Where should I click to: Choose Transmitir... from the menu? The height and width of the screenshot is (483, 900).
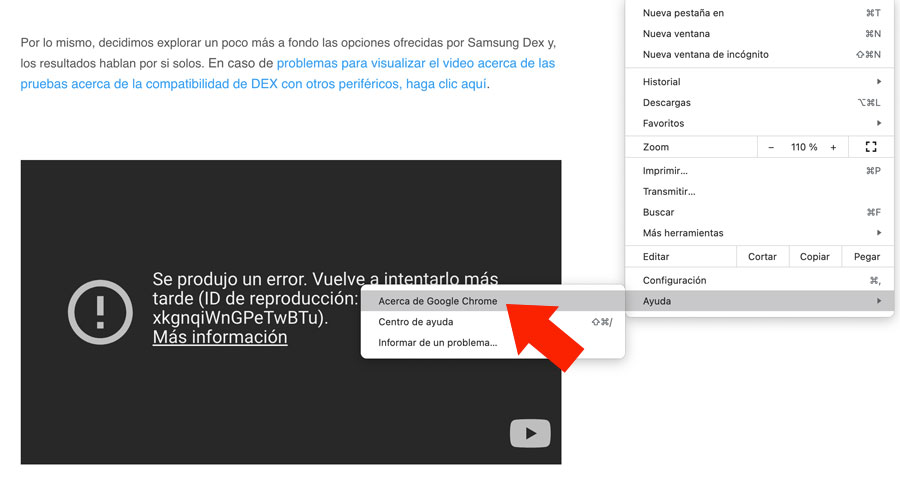point(759,191)
